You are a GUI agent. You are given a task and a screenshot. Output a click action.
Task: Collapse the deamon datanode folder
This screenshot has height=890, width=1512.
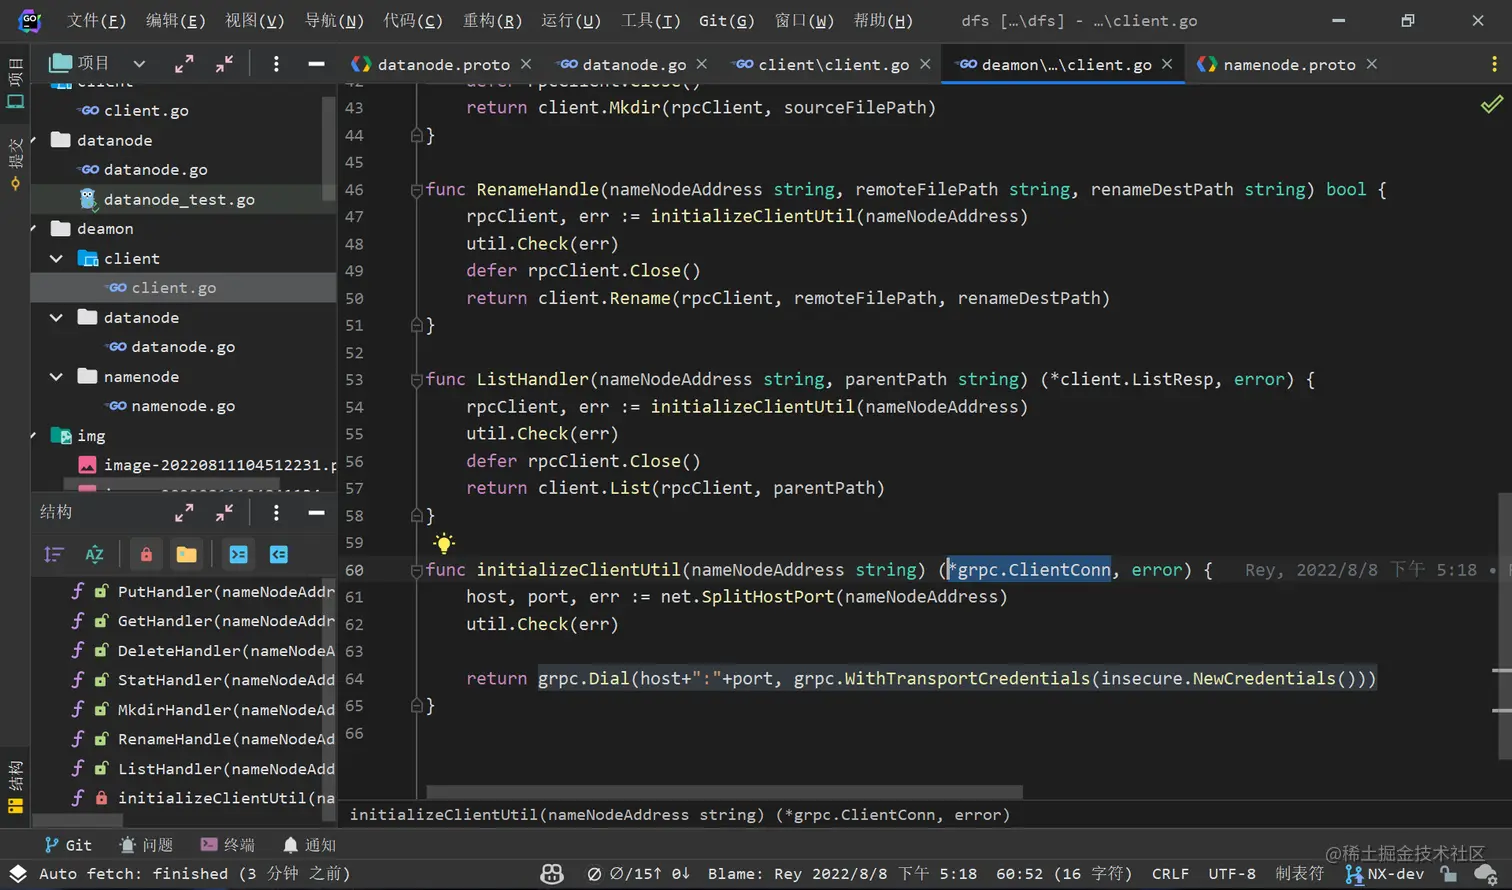point(56,317)
